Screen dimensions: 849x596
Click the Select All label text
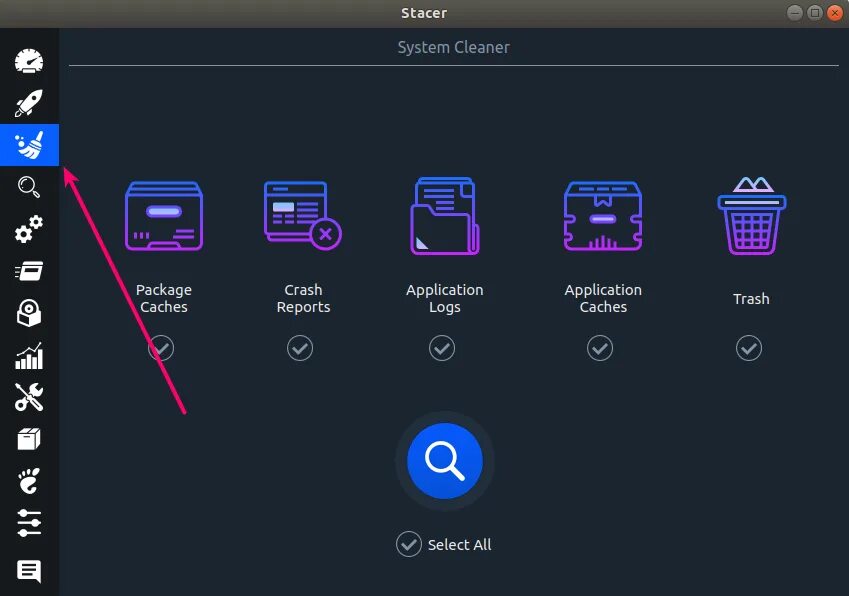coord(460,545)
